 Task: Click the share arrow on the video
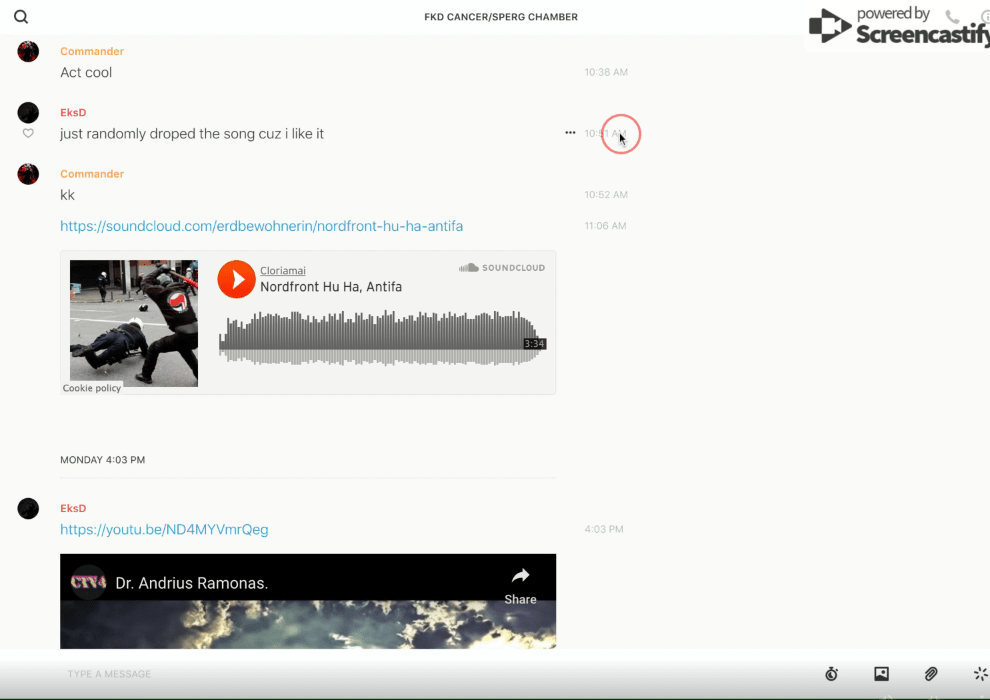(520, 584)
